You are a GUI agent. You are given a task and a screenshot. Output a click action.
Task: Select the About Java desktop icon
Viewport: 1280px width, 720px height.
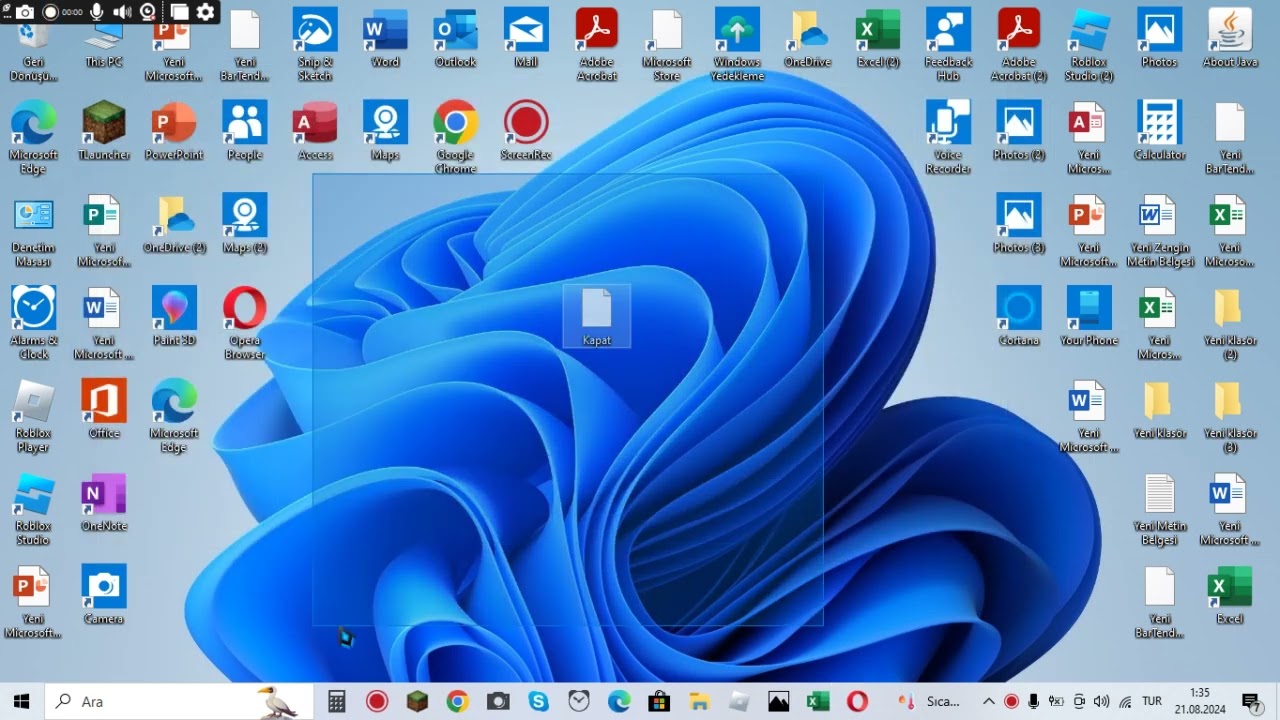(1230, 38)
